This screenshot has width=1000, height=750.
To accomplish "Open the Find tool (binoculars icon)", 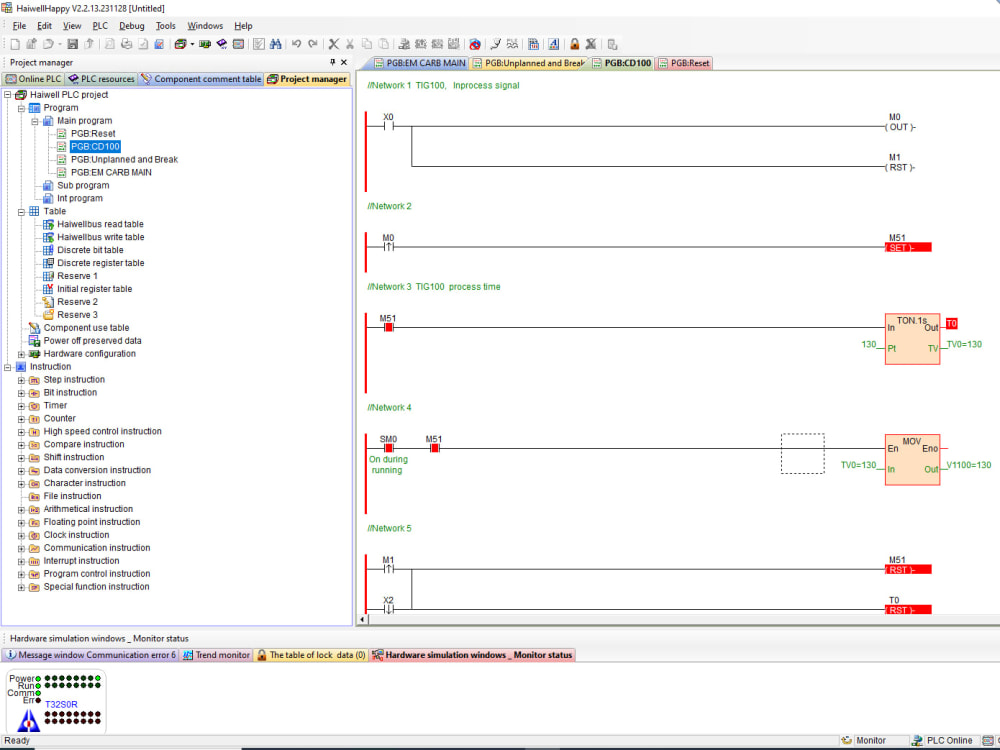I will [274, 44].
